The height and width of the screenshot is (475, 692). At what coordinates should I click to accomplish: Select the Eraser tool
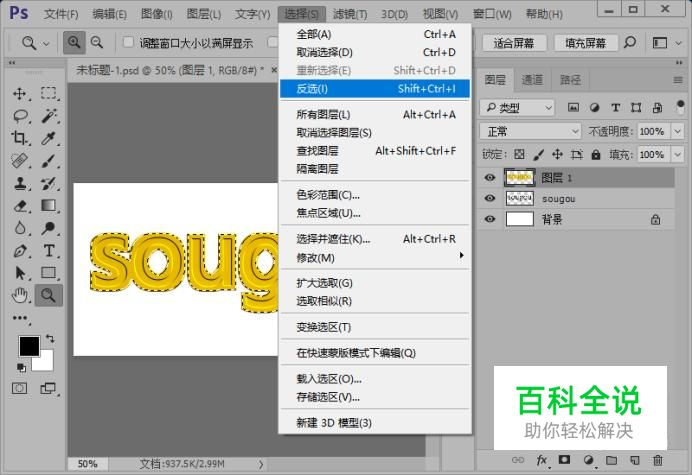[20, 206]
